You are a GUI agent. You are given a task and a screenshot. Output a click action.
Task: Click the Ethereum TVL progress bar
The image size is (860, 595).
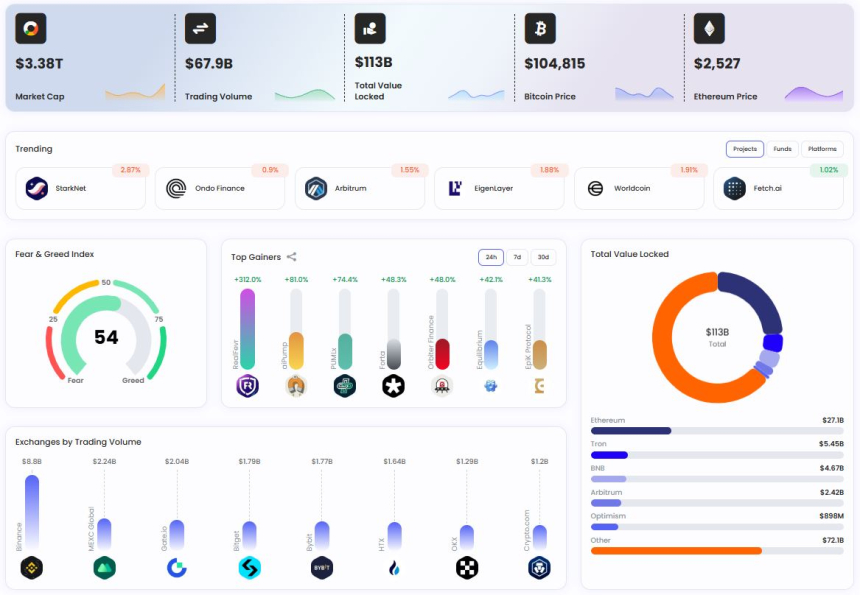(717, 431)
